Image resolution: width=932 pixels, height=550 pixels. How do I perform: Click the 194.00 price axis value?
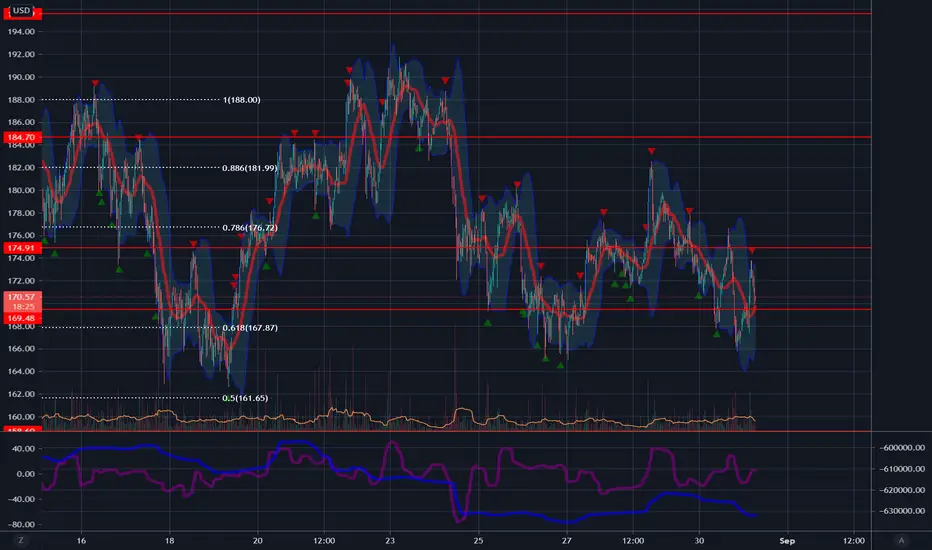[x=21, y=32]
